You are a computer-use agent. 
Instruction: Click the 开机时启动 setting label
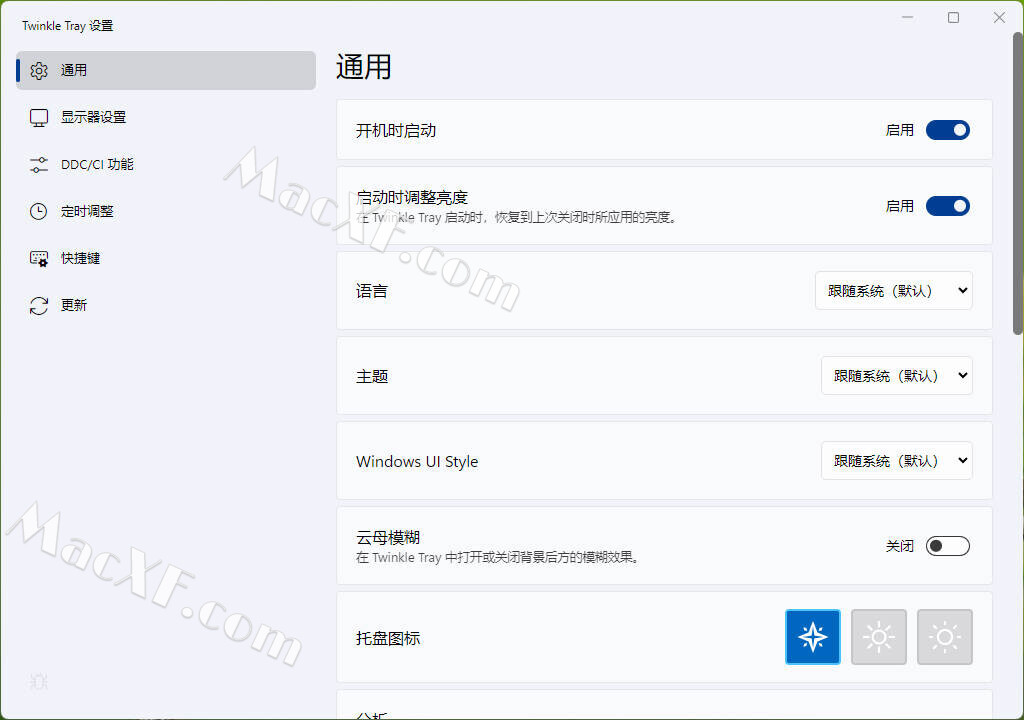396,131
